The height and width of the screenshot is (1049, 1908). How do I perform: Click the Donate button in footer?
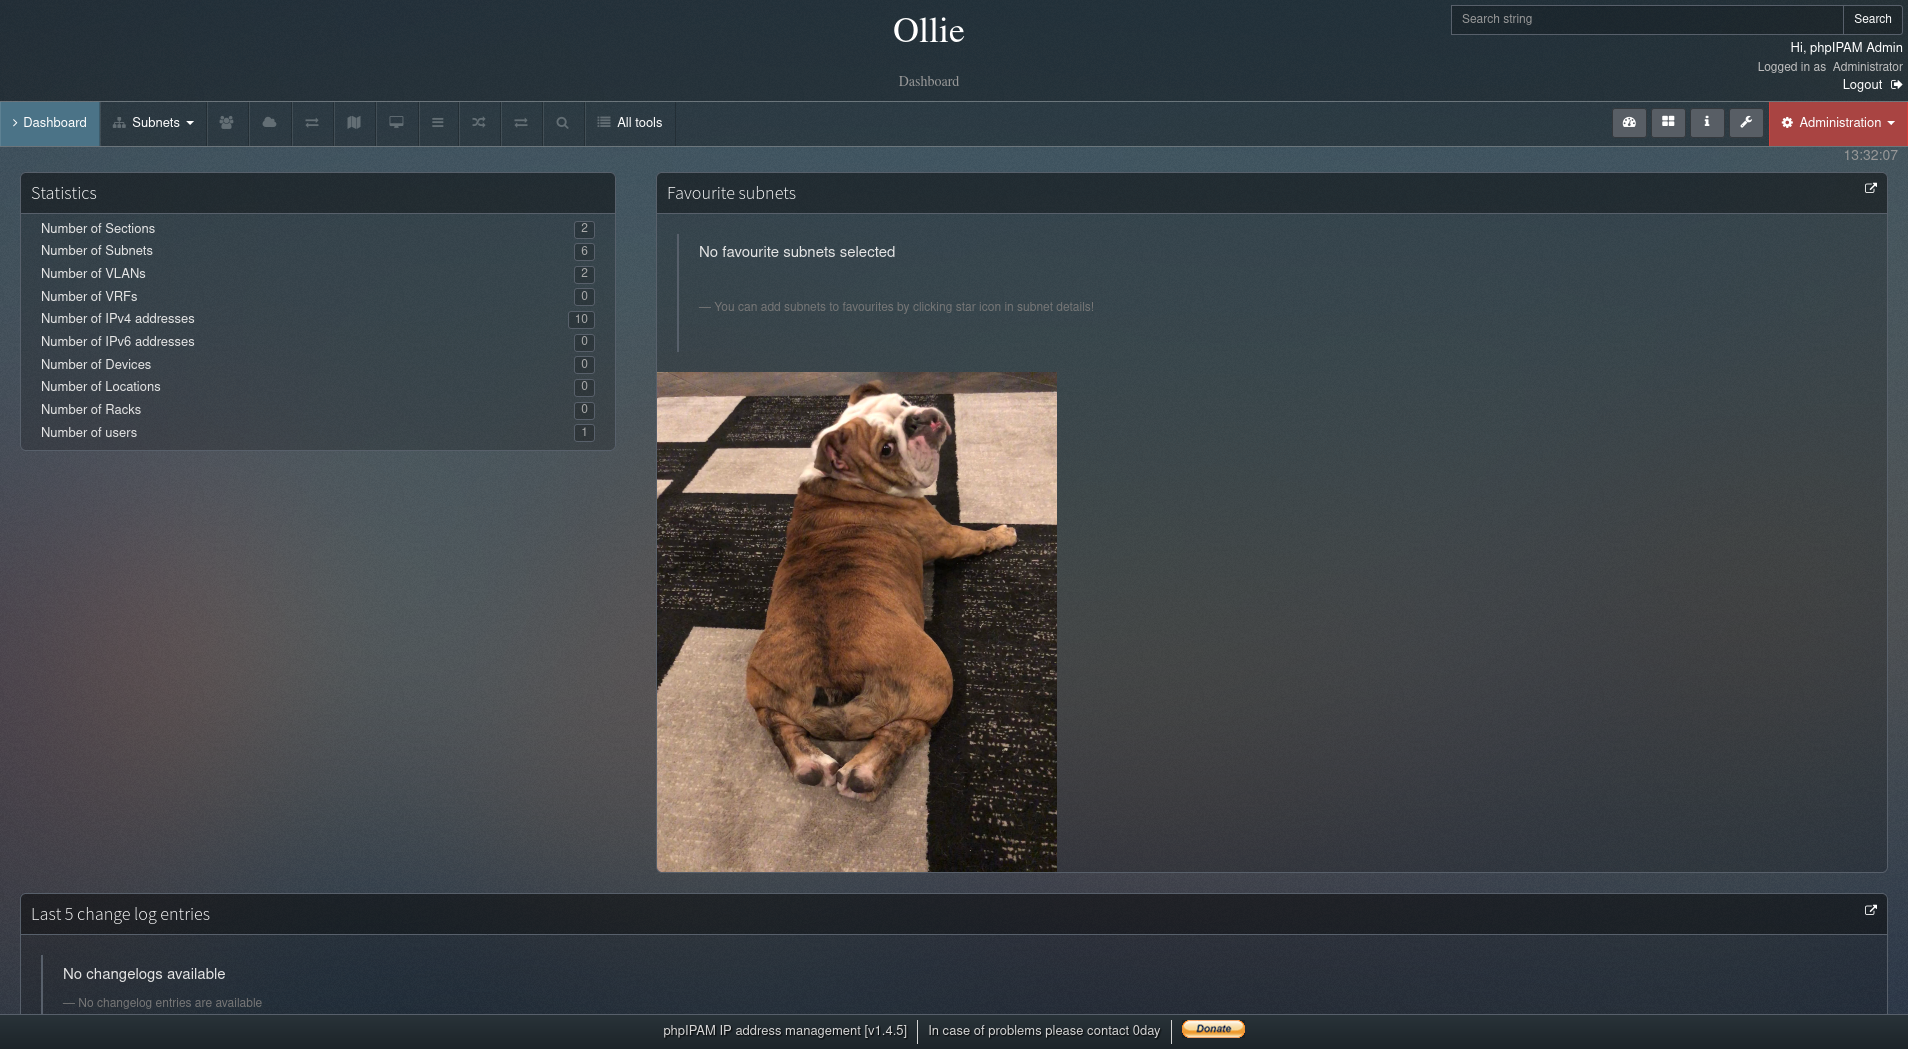coord(1213,1029)
